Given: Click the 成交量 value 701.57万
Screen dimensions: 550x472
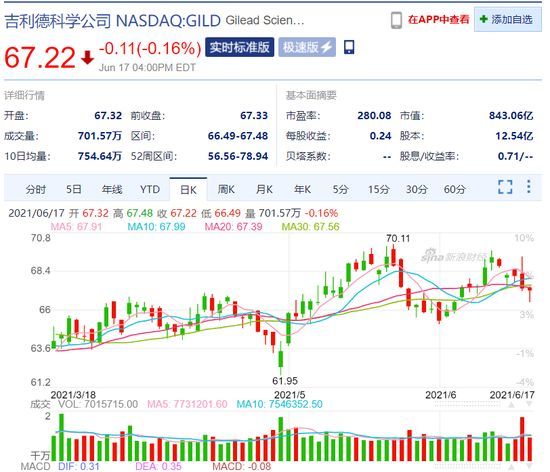Looking at the screenshot, I should pyautogui.click(x=100, y=136).
